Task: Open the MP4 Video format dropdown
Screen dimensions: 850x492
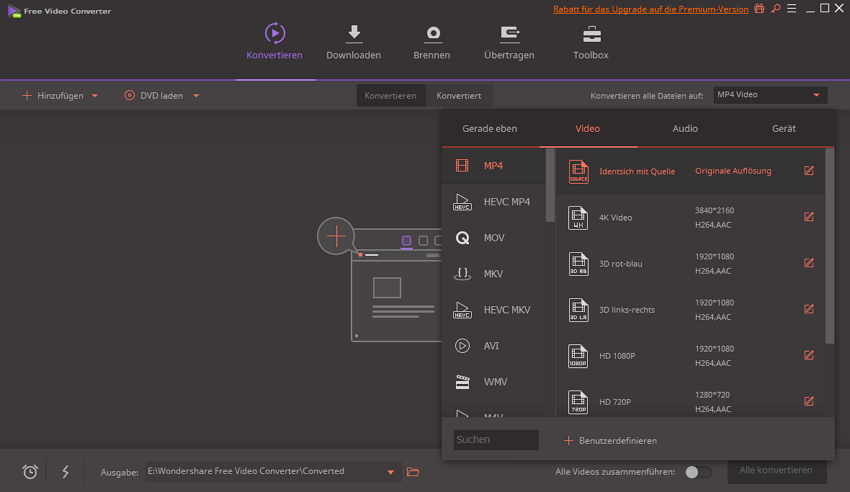Action: [770, 95]
